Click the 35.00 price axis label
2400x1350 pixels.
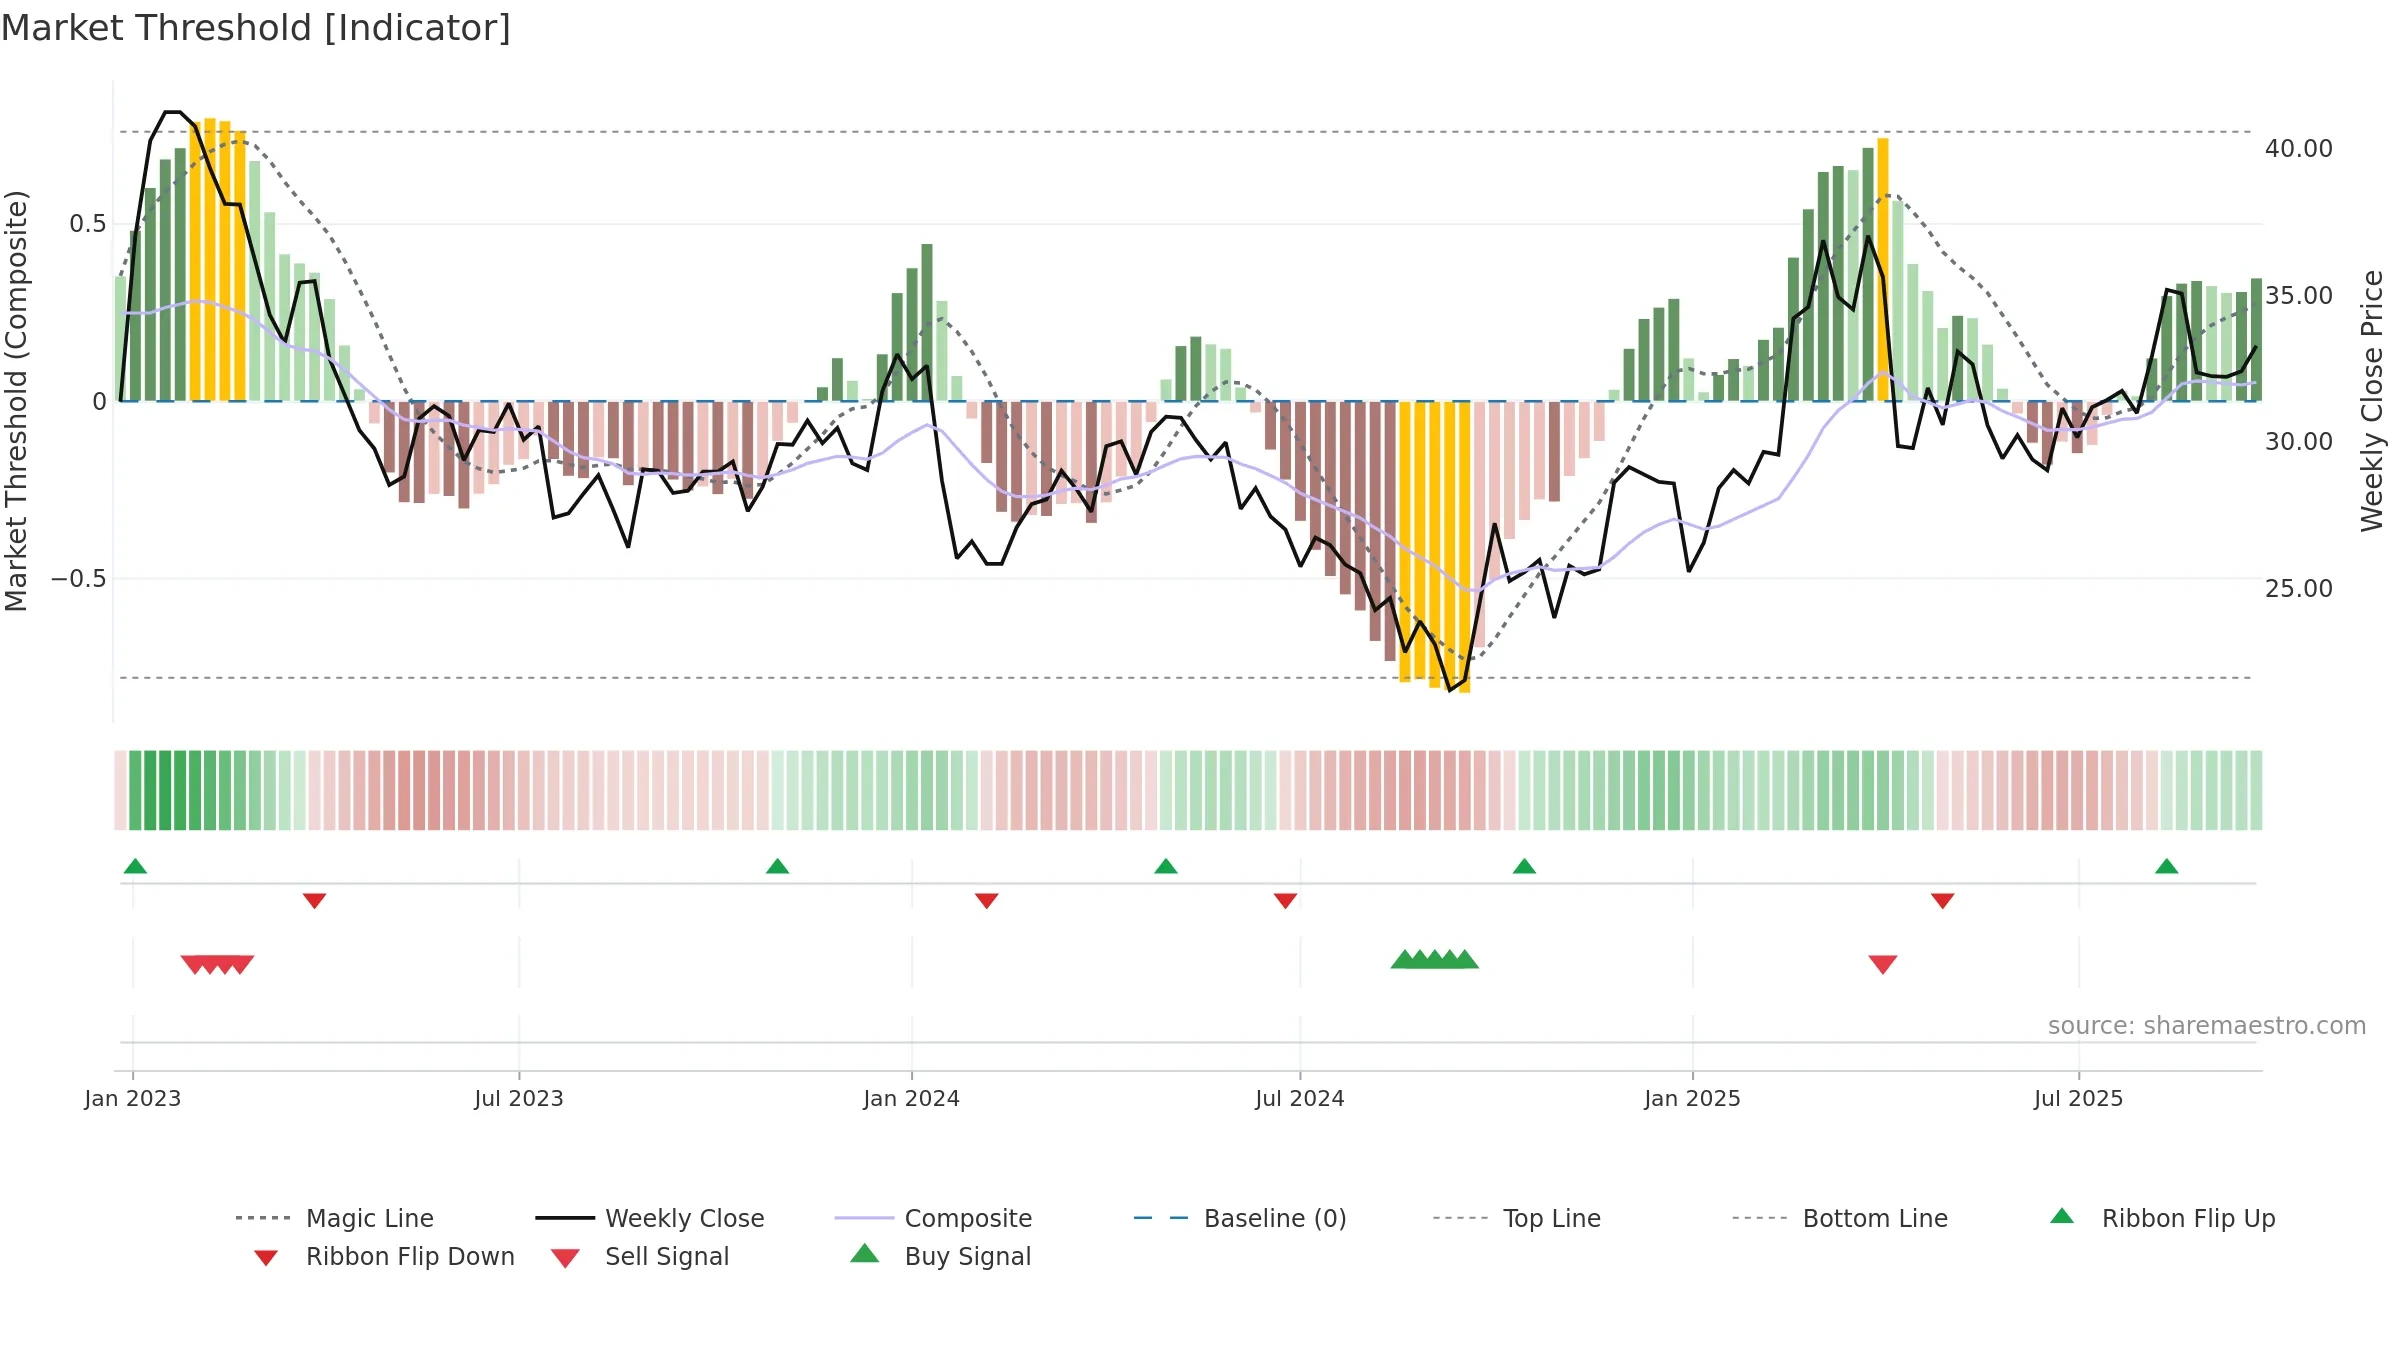pos(2299,296)
